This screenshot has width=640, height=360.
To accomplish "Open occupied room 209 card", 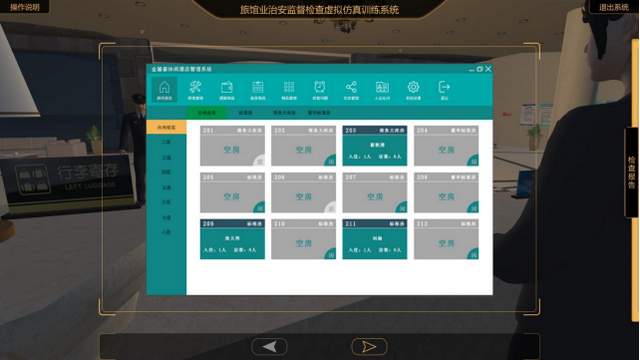I will point(232,239).
